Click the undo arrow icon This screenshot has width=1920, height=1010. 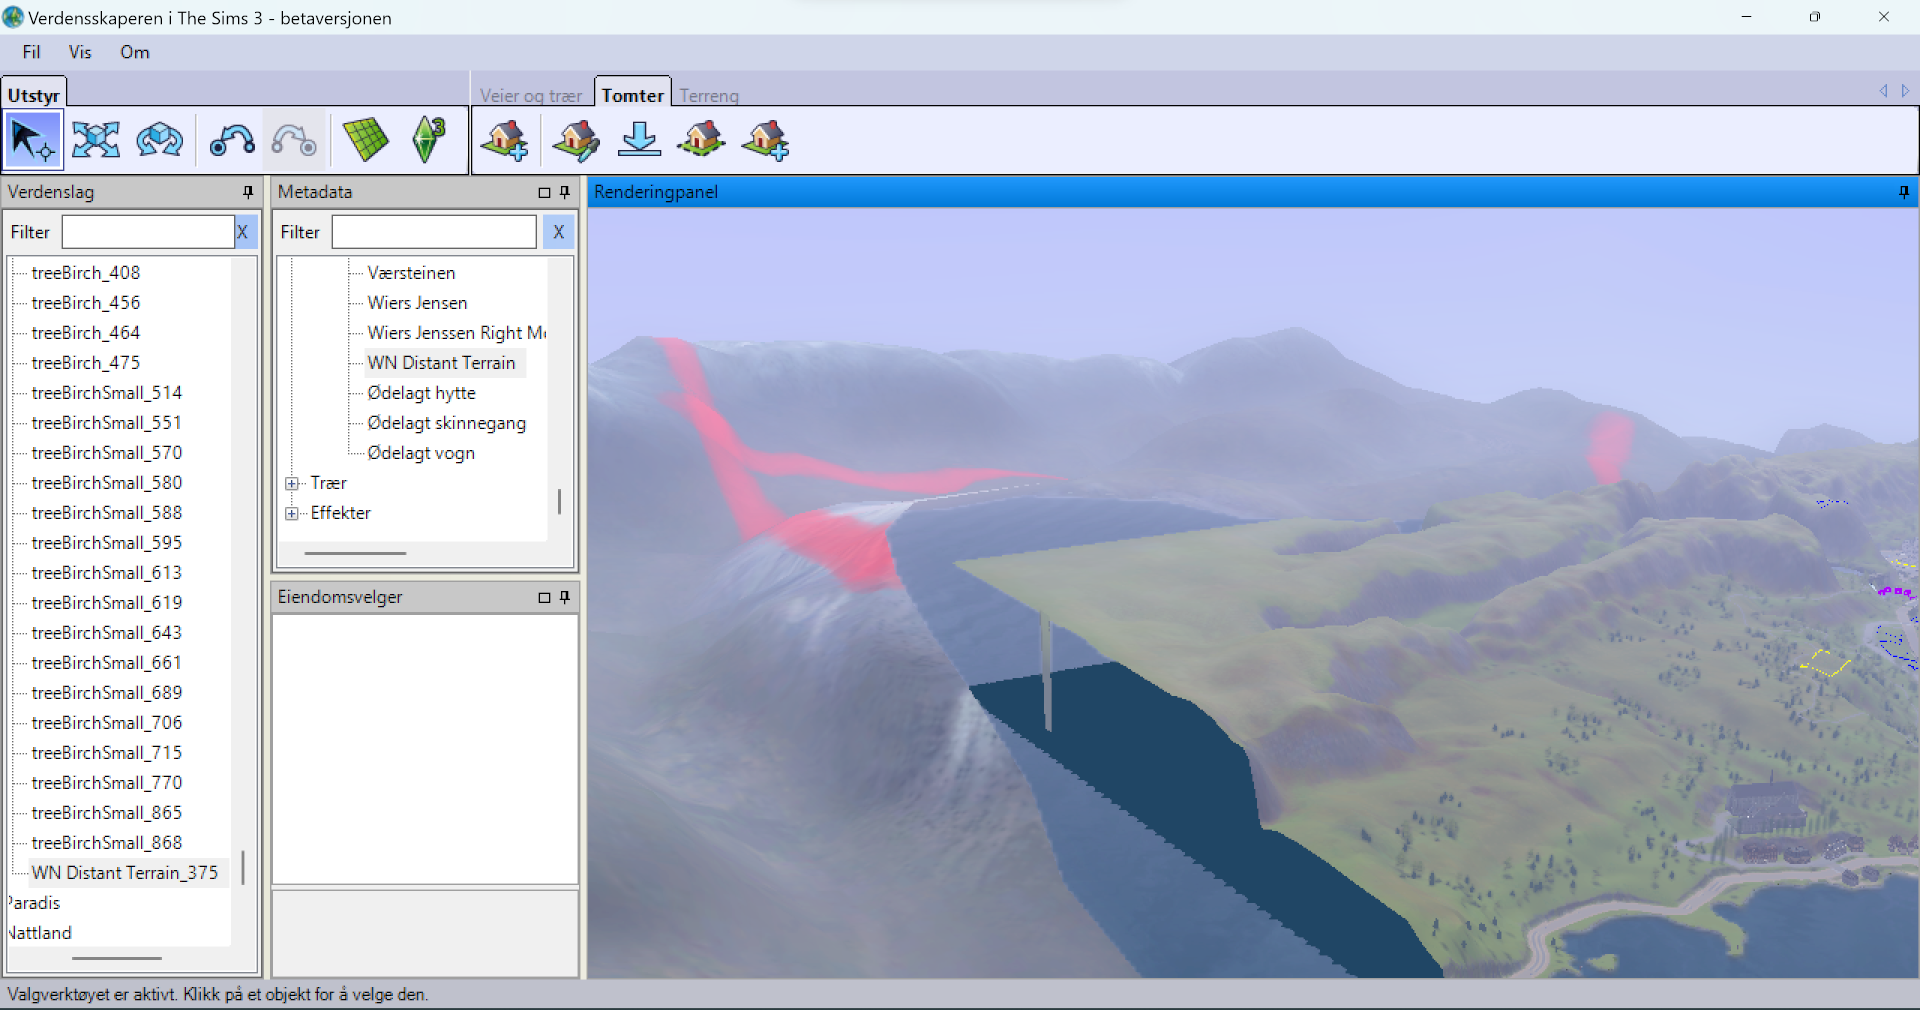click(231, 140)
